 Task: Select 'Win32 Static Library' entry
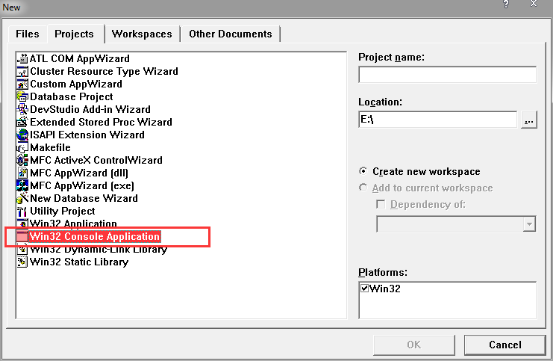coord(79,262)
